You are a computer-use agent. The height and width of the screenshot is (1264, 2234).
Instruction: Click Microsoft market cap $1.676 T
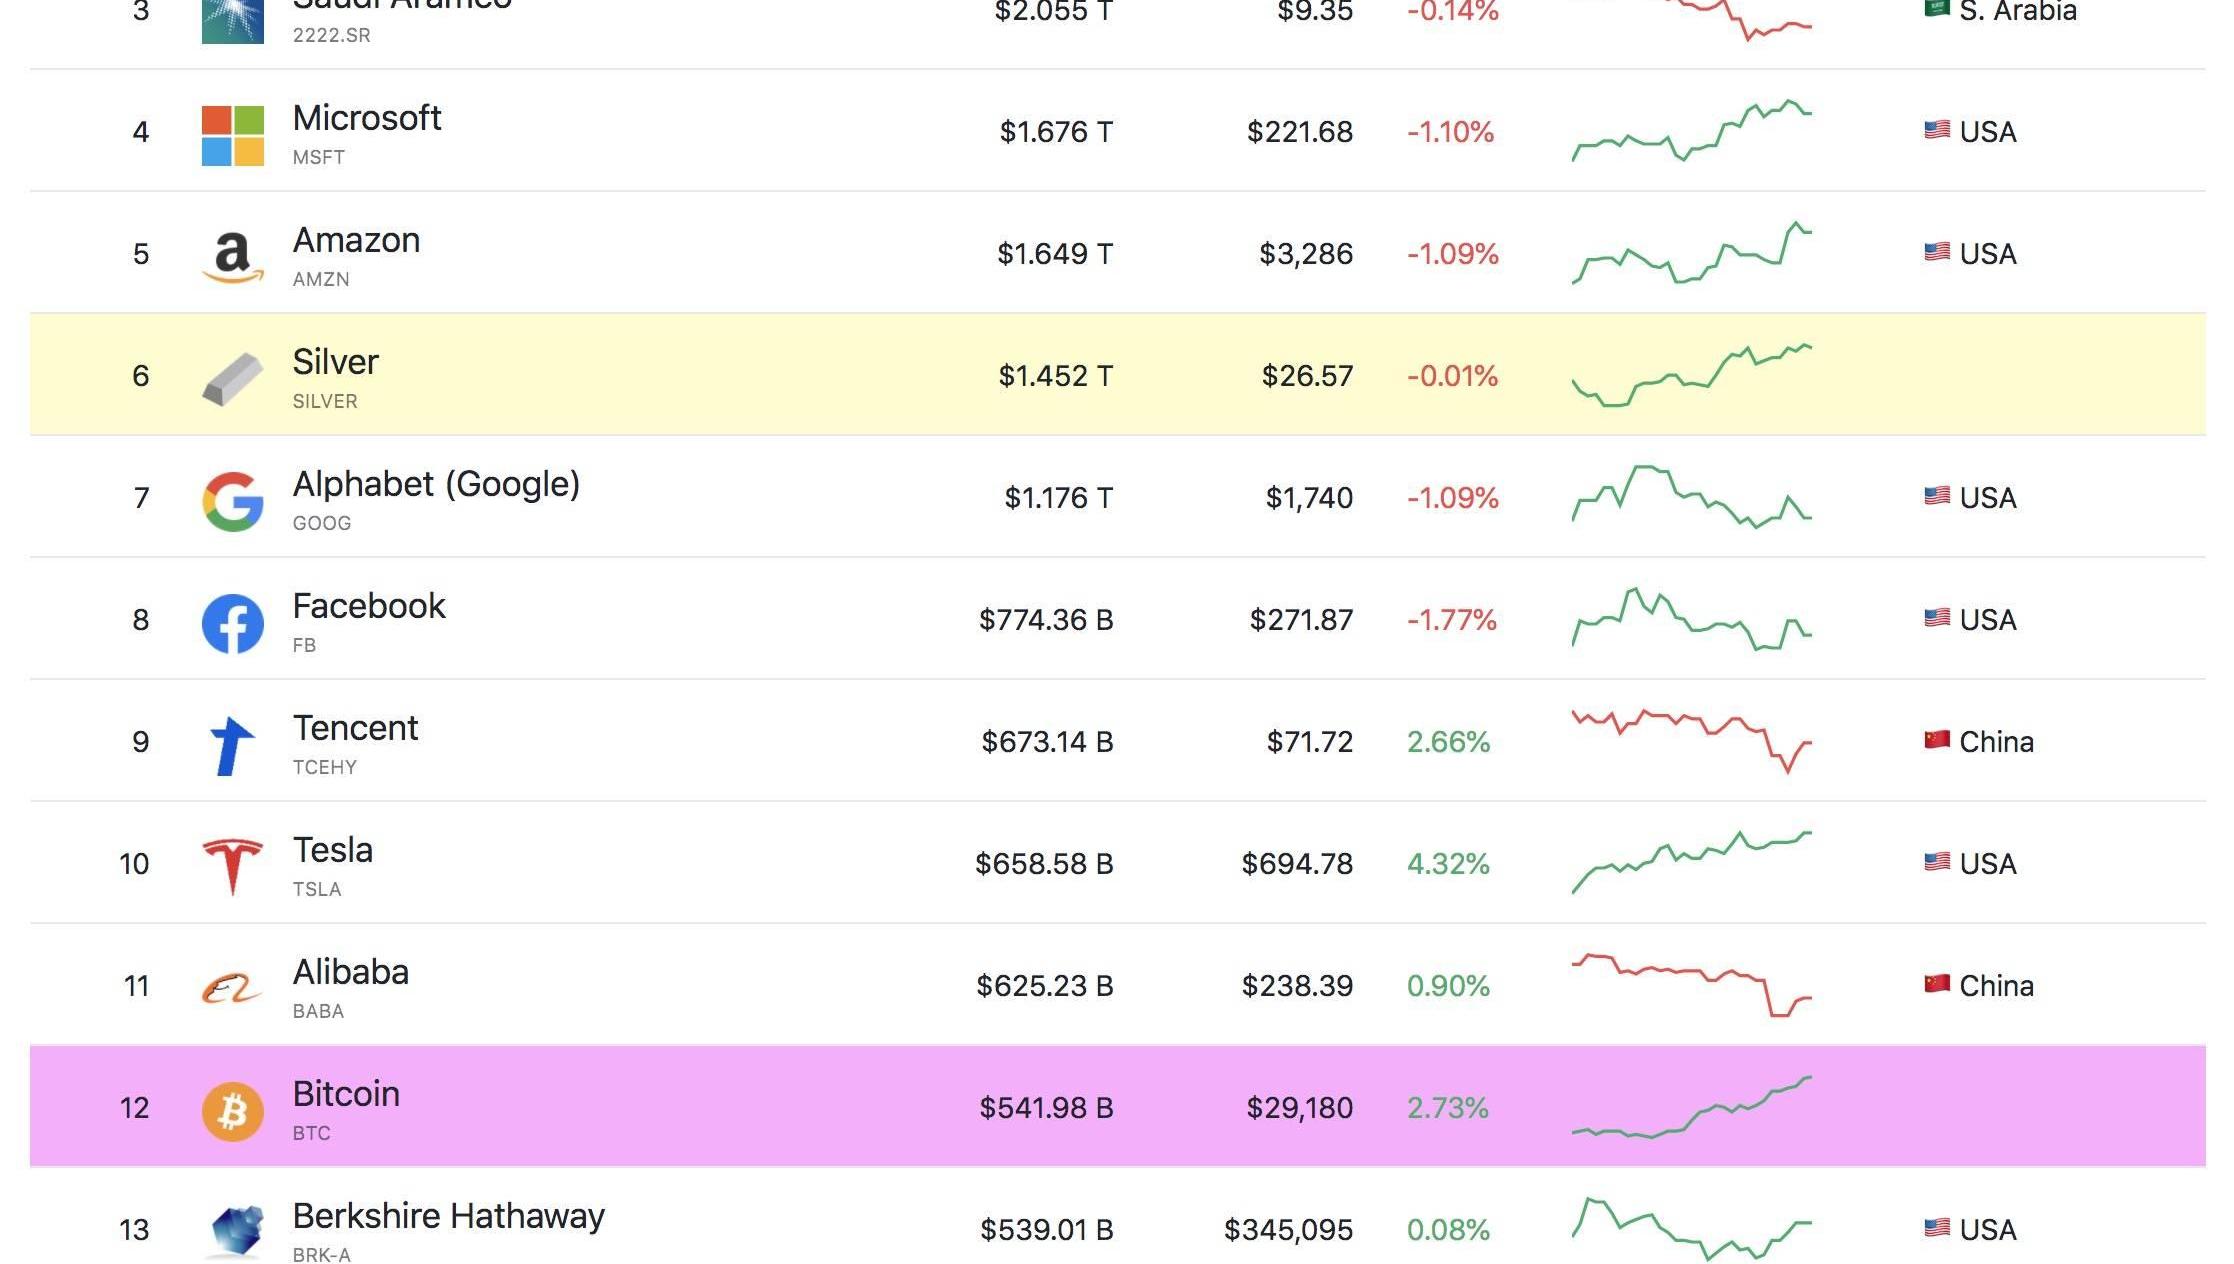pyautogui.click(x=1056, y=132)
